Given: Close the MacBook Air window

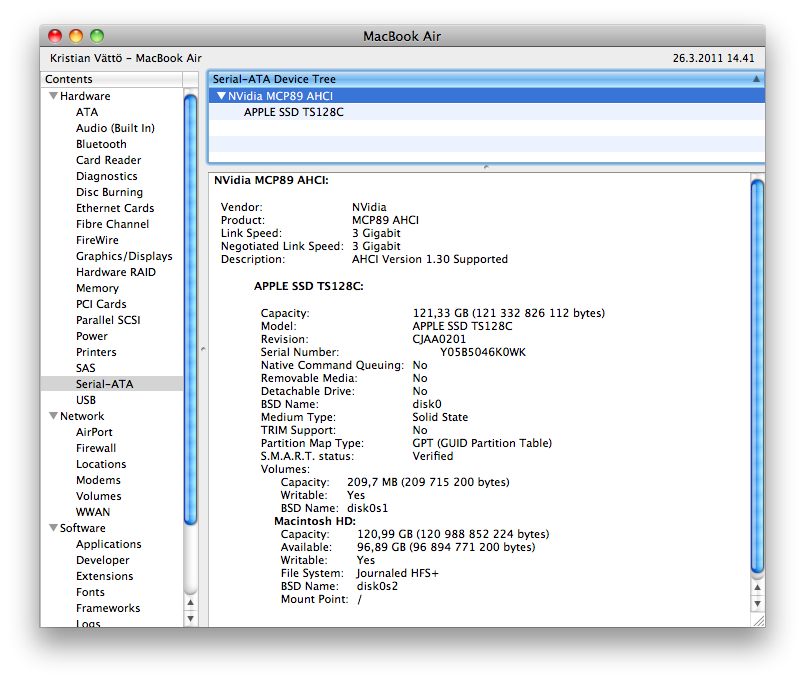Looking at the screenshot, I should coord(55,36).
